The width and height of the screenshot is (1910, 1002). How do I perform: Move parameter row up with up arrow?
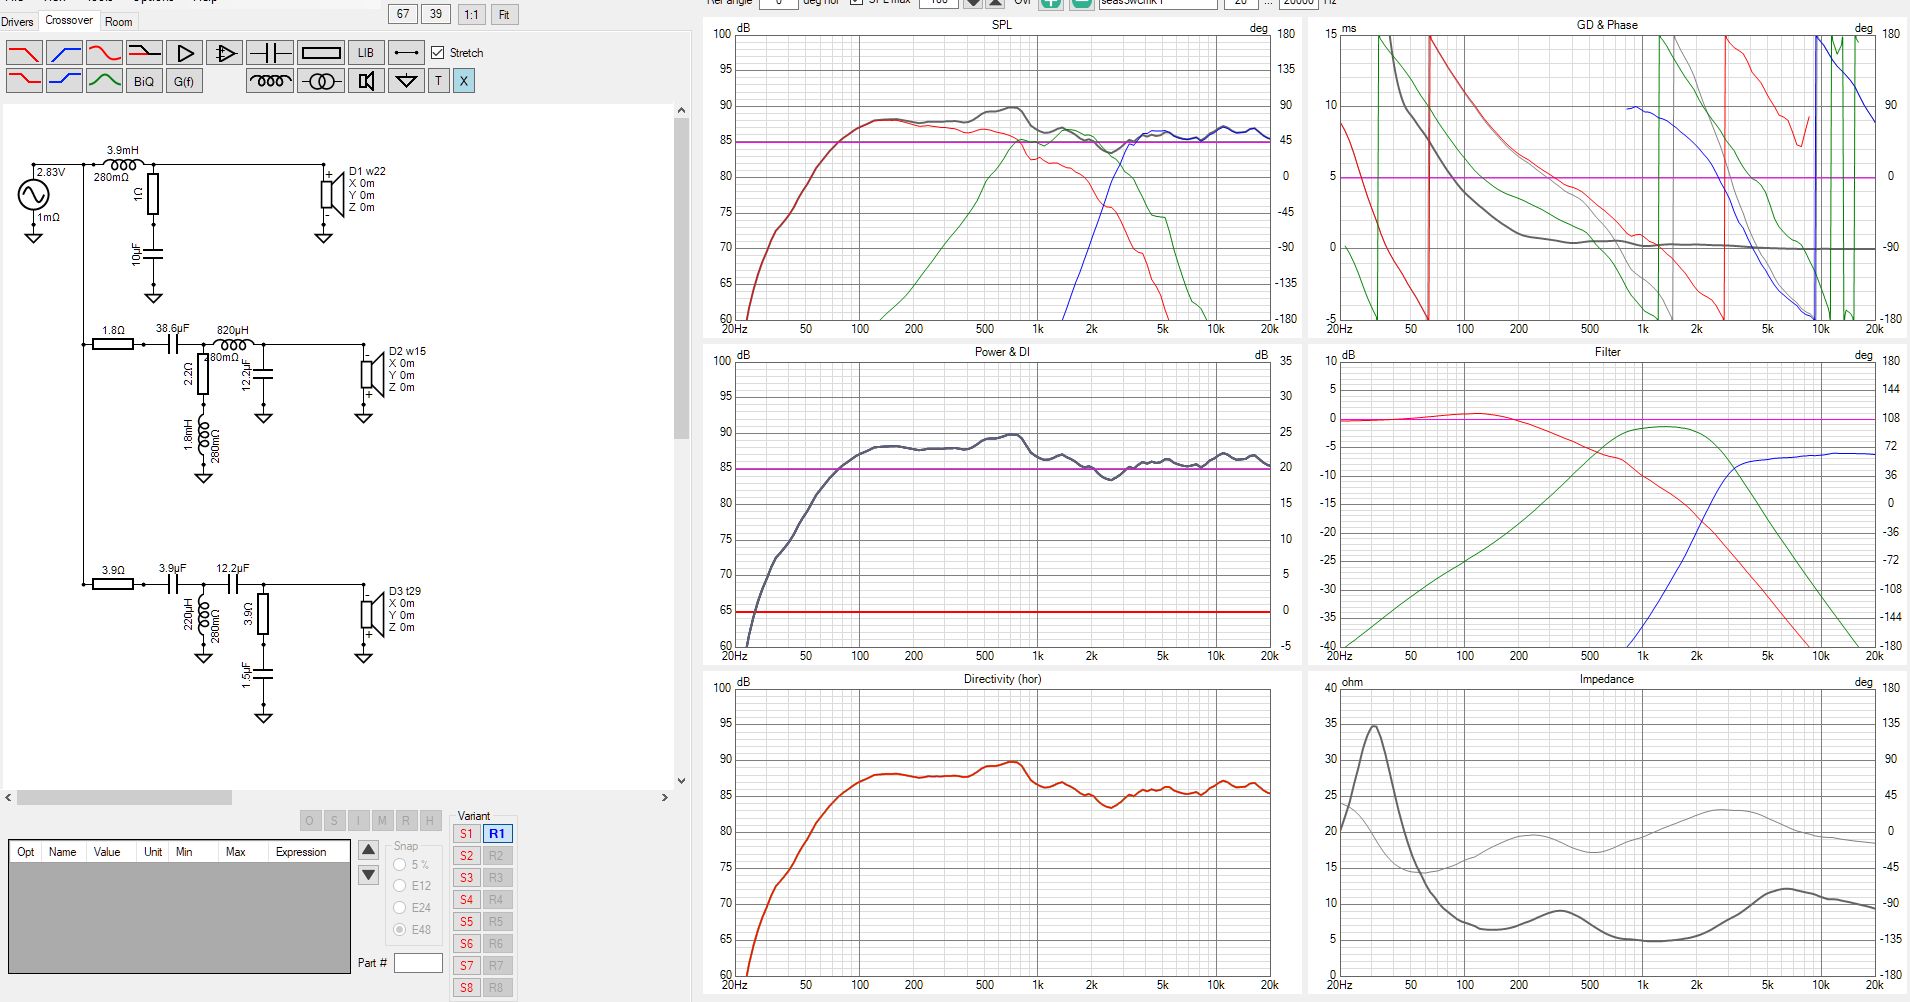pyautogui.click(x=368, y=850)
